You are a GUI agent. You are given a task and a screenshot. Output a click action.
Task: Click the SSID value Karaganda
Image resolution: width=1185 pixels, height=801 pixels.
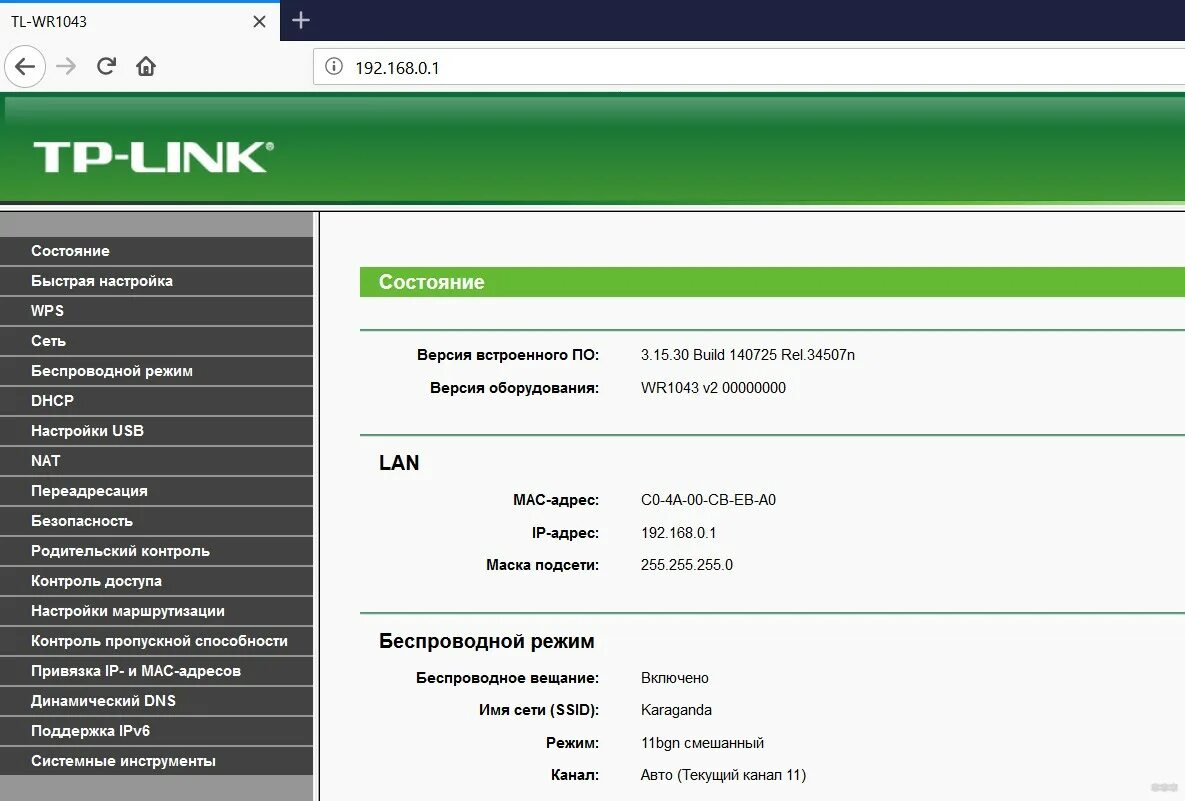pyautogui.click(x=676, y=710)
